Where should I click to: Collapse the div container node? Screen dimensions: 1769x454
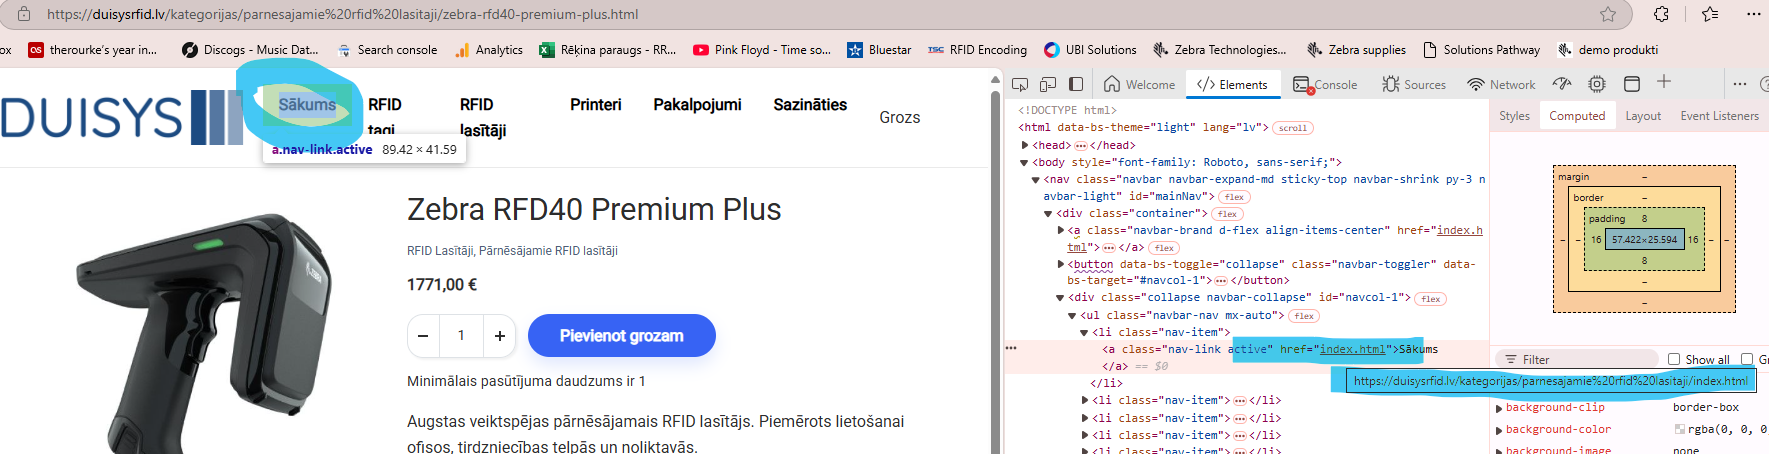coord(1048,213)
